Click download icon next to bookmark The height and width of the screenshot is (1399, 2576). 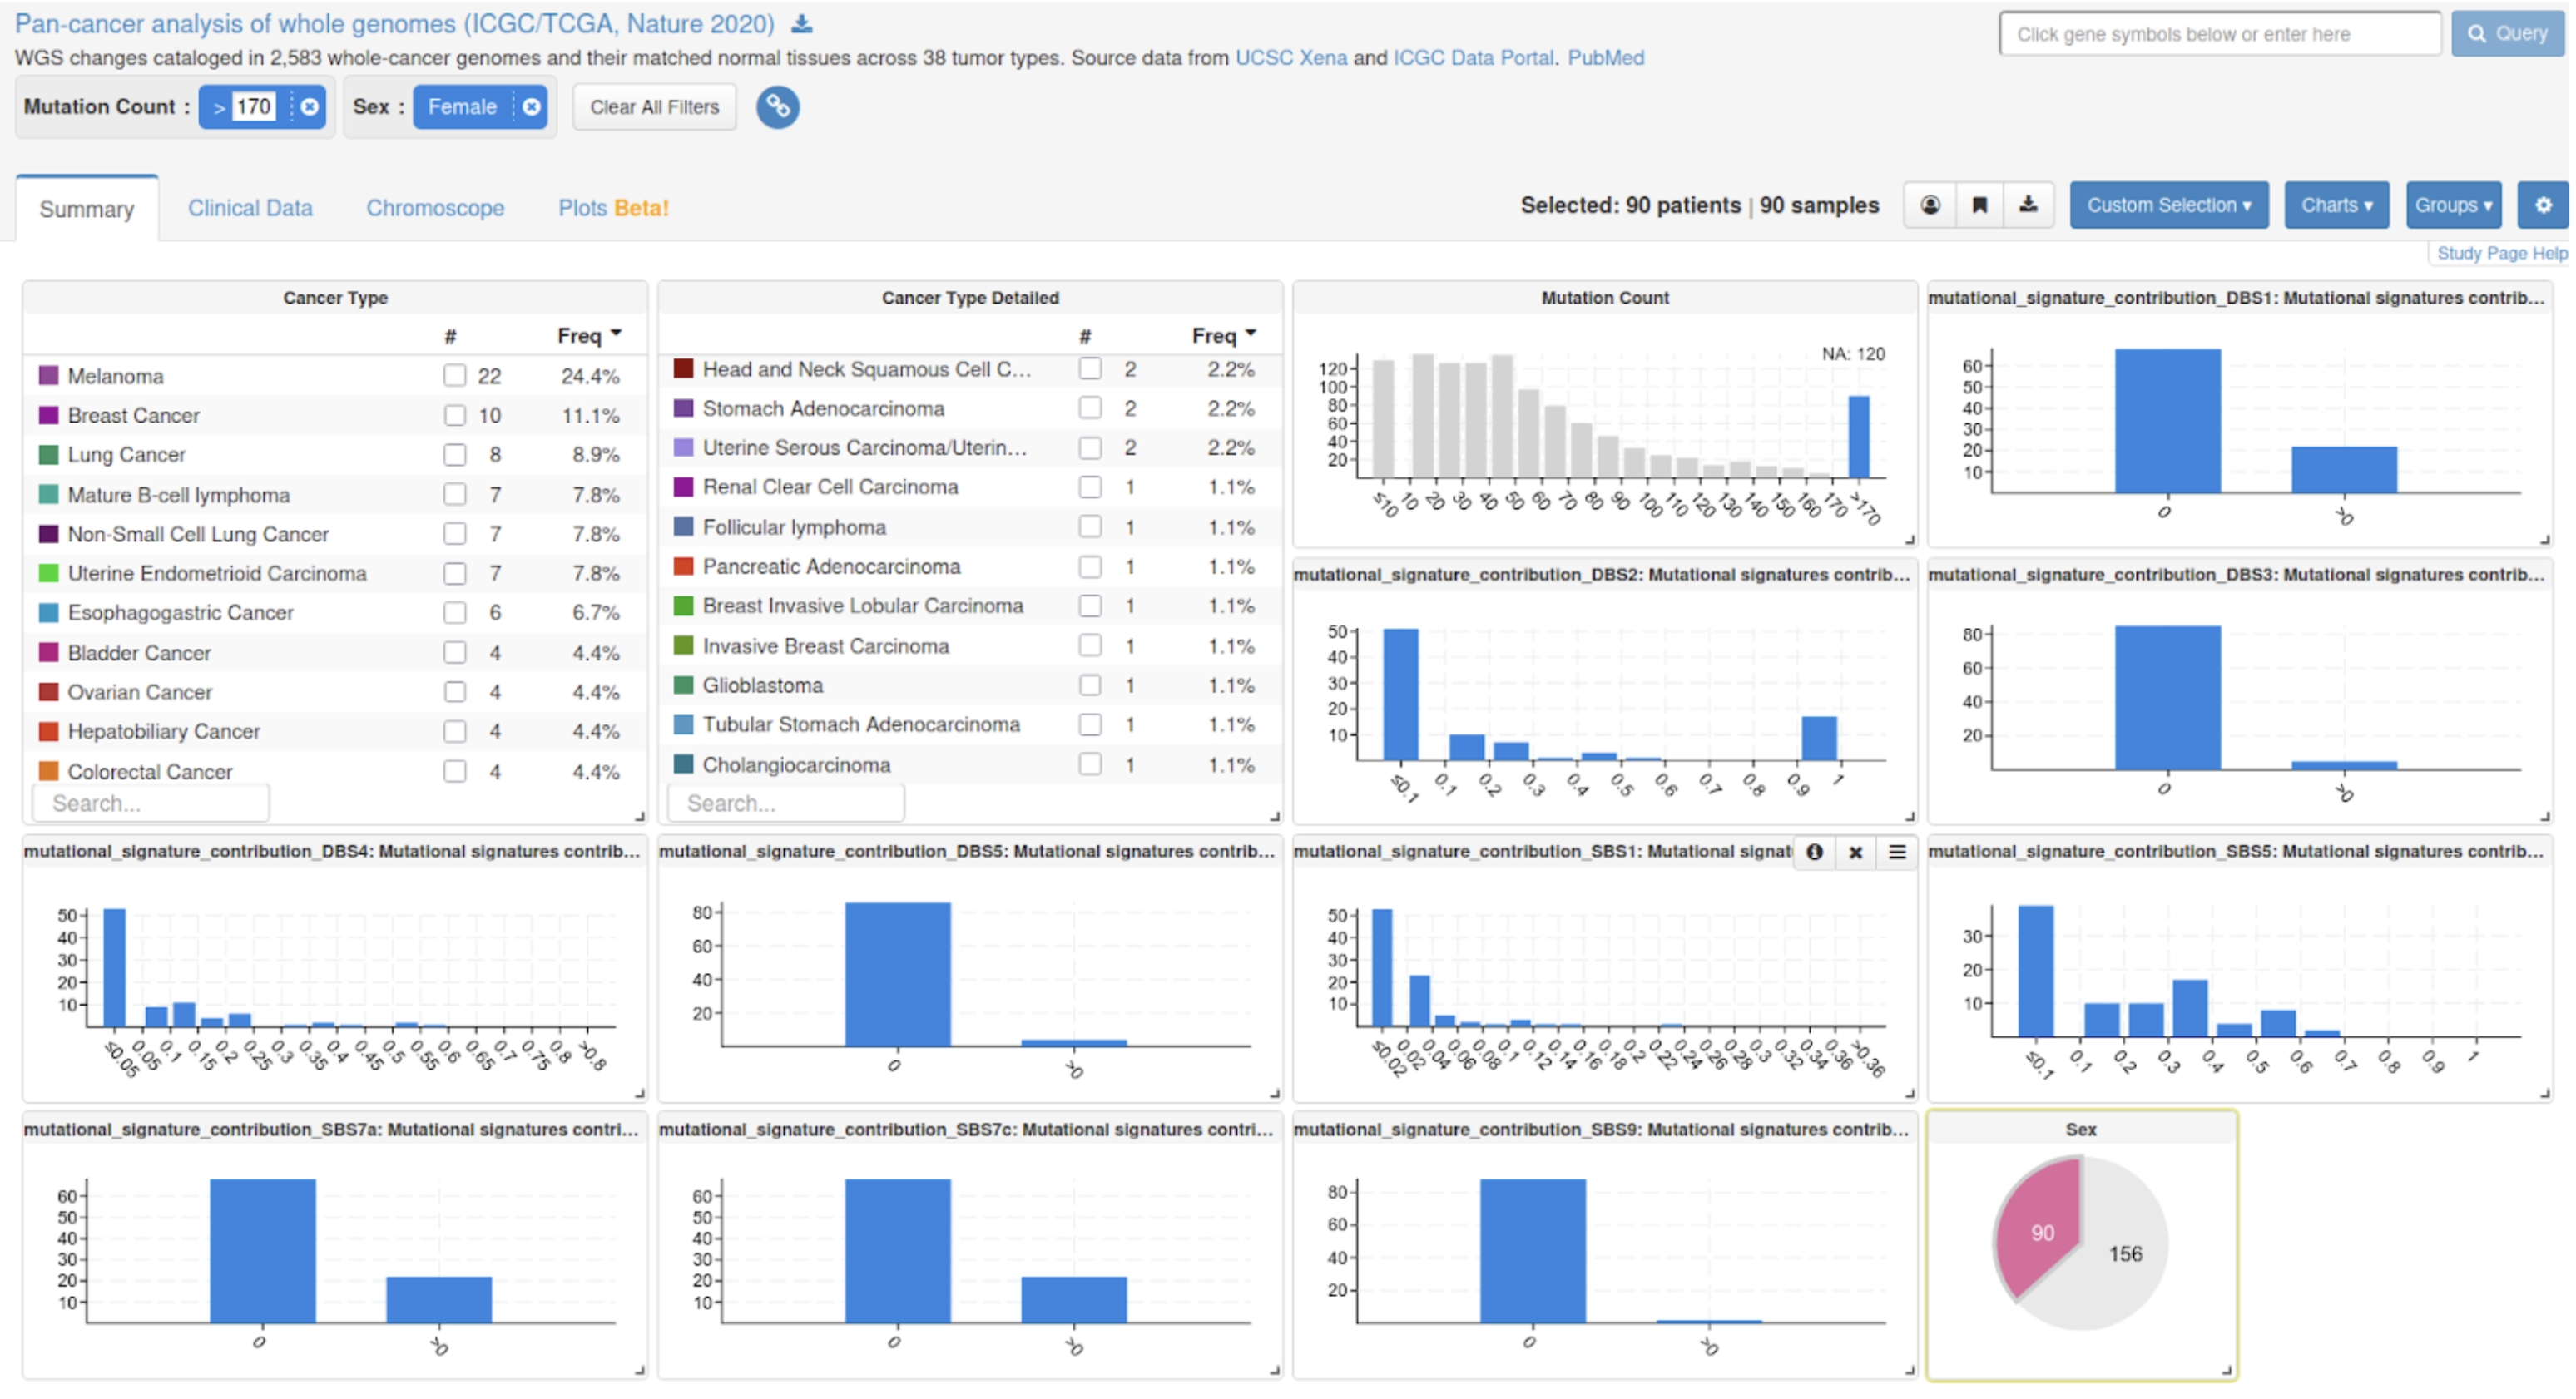click(2028, 205)
